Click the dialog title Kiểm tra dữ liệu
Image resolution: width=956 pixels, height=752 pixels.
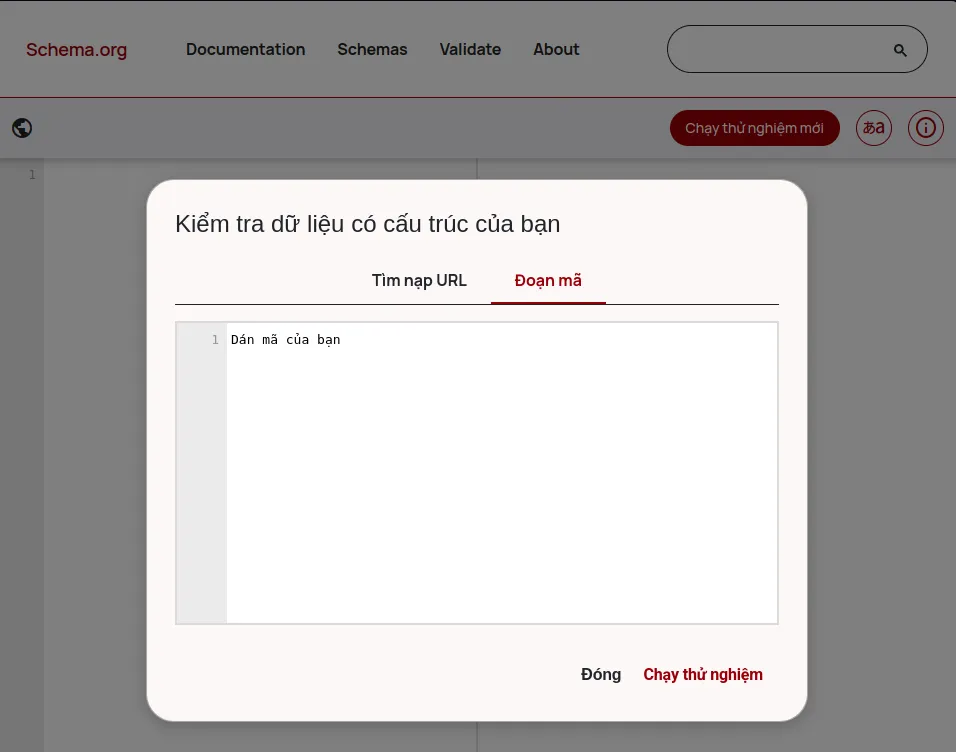pos(367,223)
